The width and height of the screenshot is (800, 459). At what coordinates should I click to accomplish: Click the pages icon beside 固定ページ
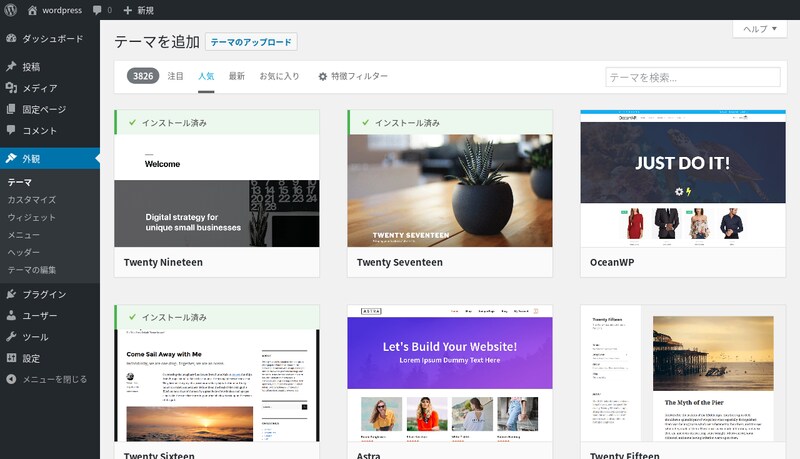point(11,109)
